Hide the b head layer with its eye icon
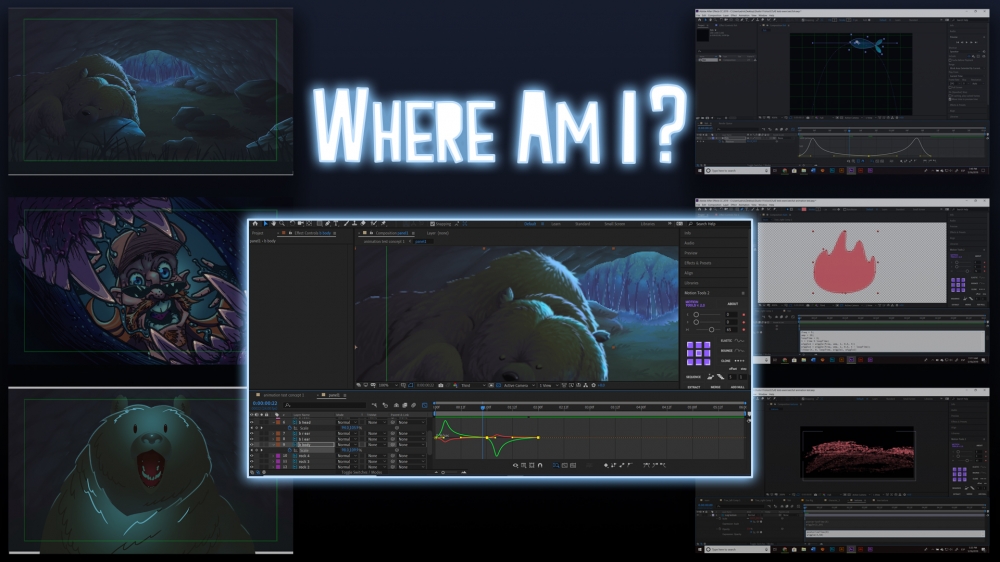Image resolution: width=1000 pixels, height=562 pixels. [252, 422]
